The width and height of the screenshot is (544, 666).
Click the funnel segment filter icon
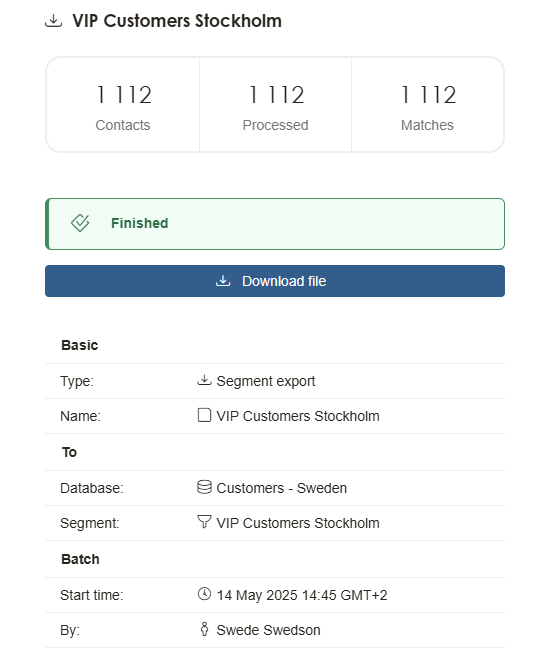[204, 522]
